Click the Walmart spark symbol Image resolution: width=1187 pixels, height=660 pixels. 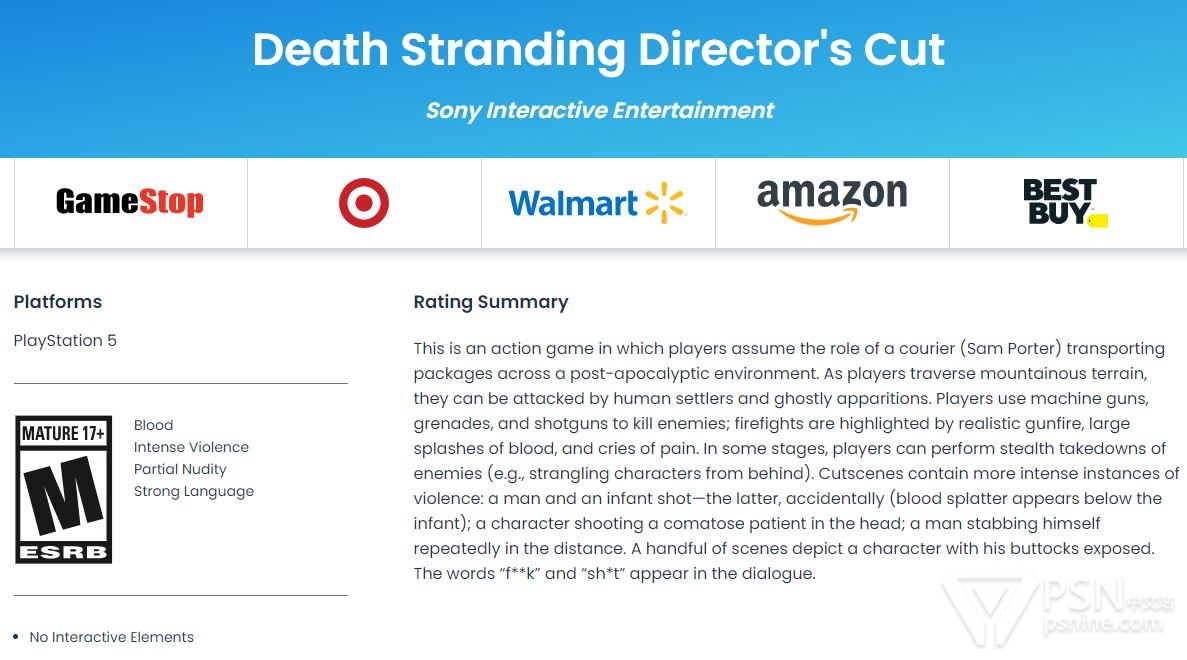[665, 203]
